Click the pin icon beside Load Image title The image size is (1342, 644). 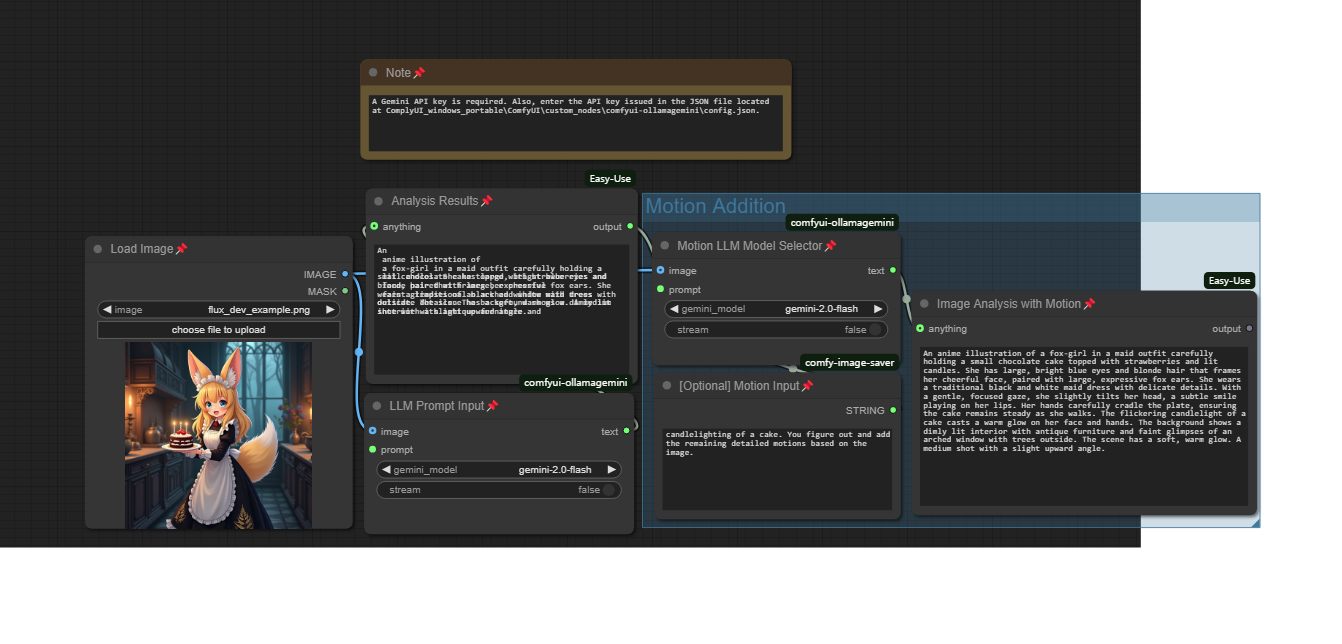point(181,249)
